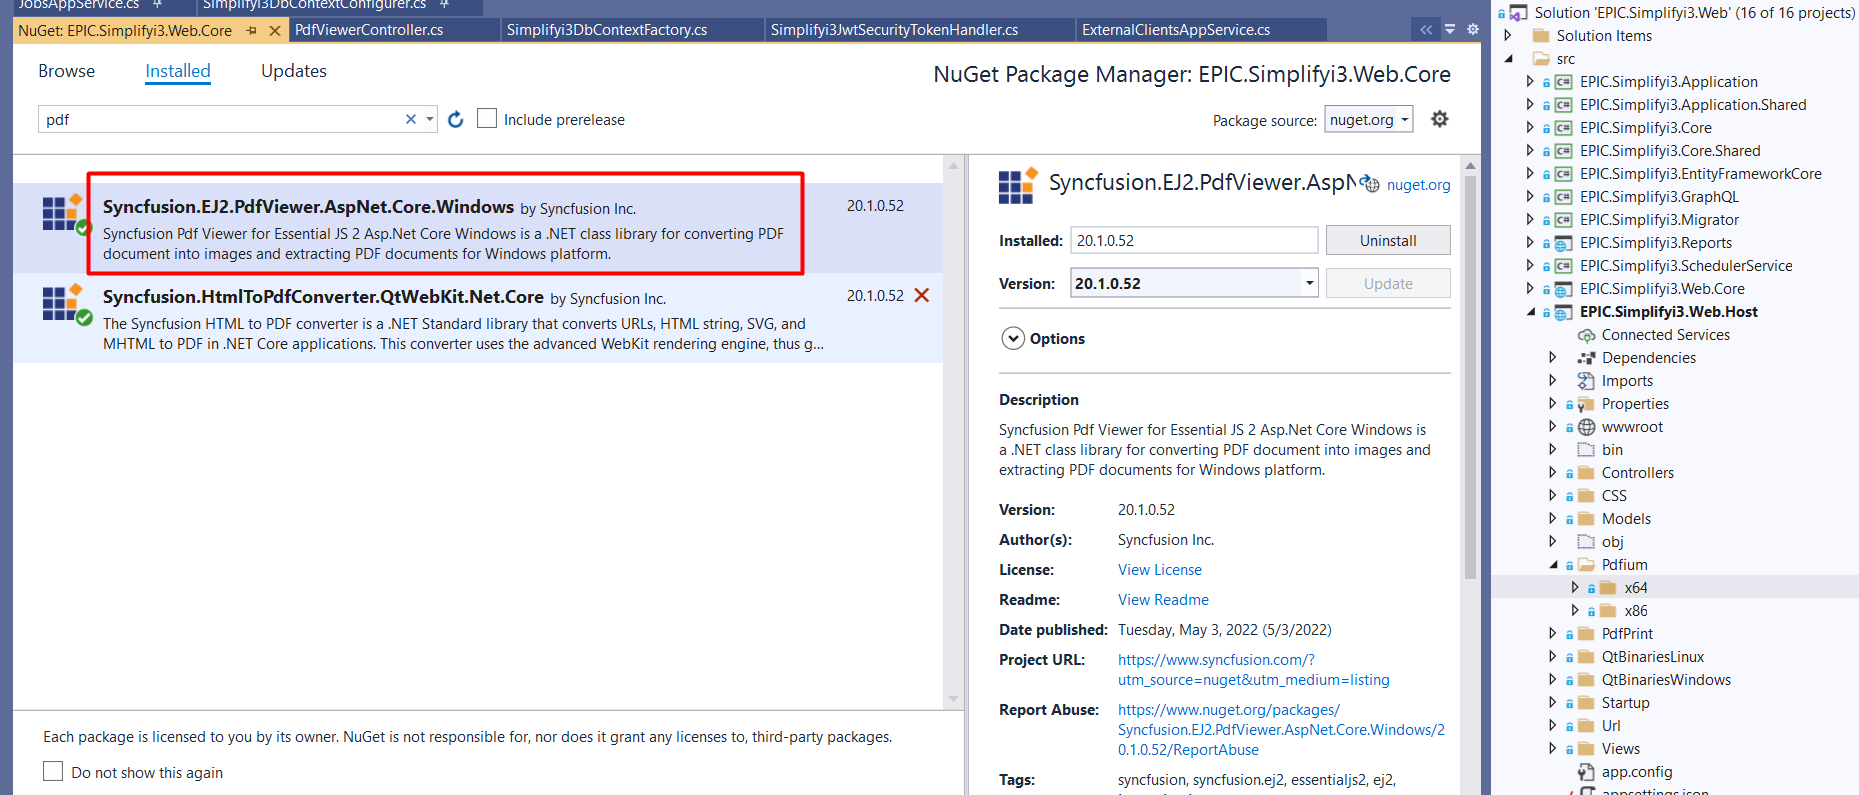Select EPIC.Simplifyi3.Migrator project
The image size is (1859, 795).
click(x=1659, y=220)
